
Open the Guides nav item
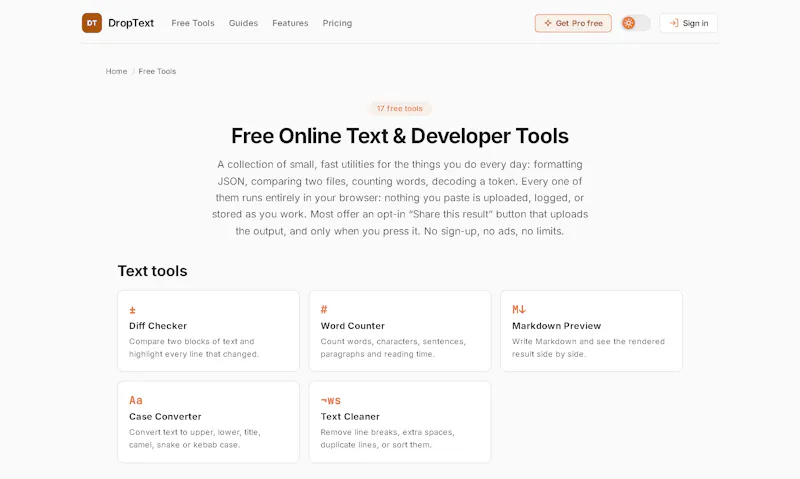pyautogui.click(x=243, y=23)
